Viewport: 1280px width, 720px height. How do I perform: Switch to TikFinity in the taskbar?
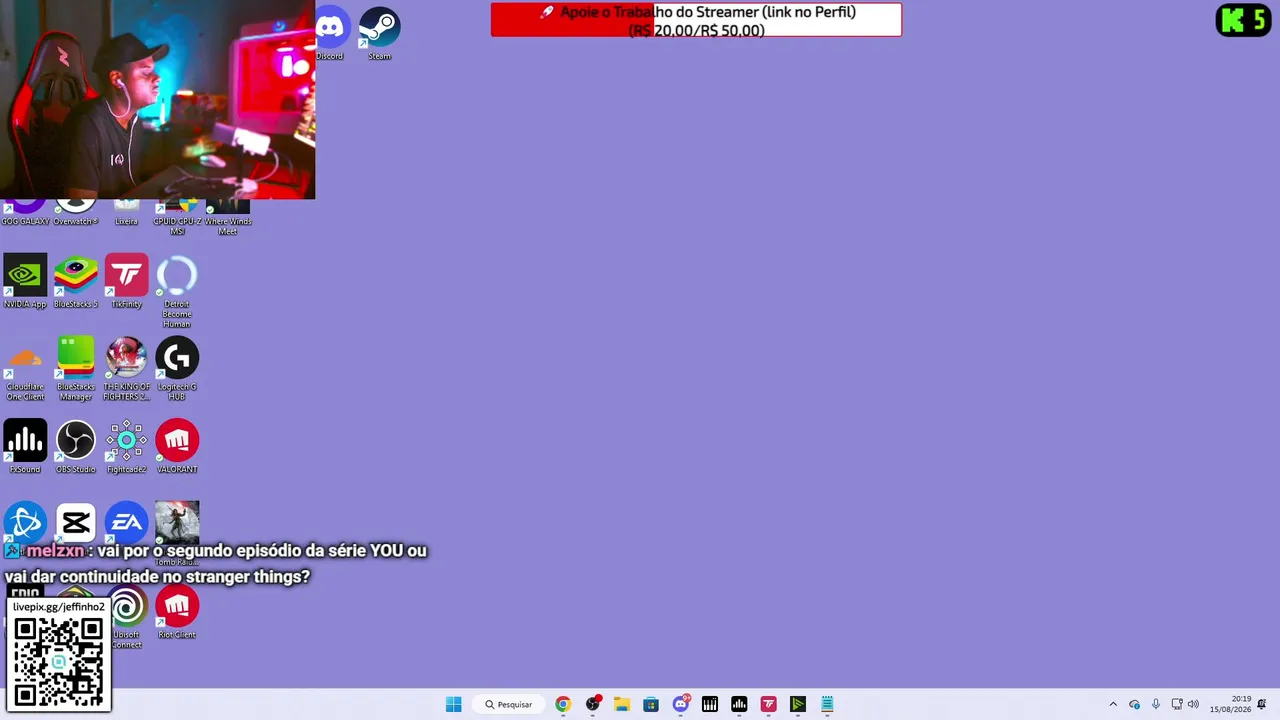(768, 704)
